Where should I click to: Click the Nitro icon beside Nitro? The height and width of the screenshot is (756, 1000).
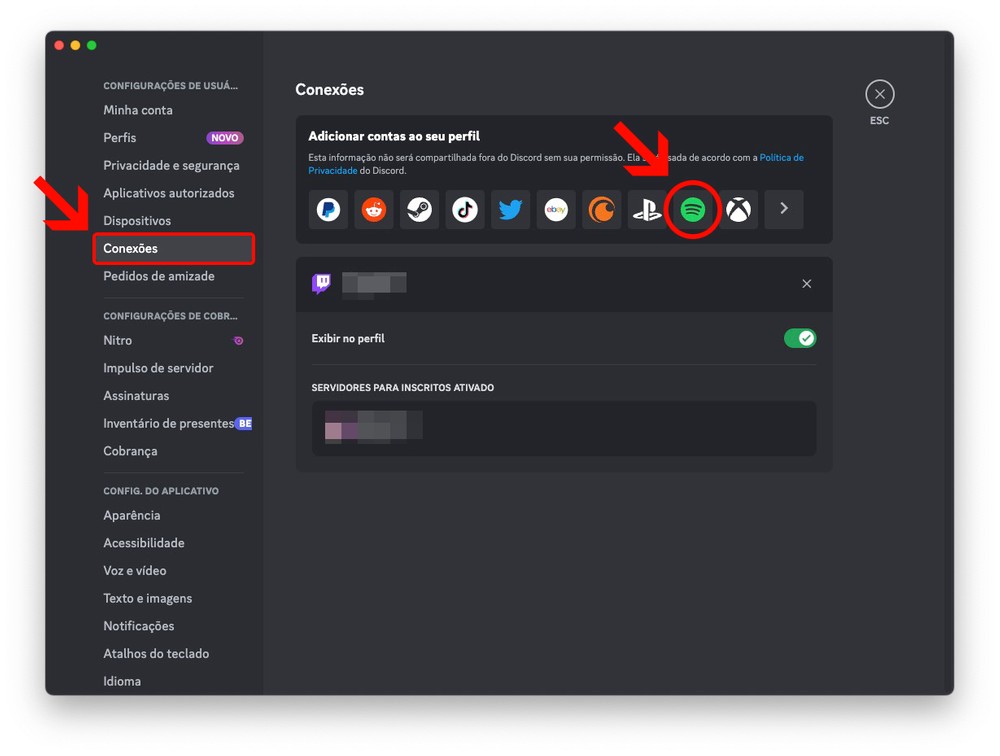point(239,341)
